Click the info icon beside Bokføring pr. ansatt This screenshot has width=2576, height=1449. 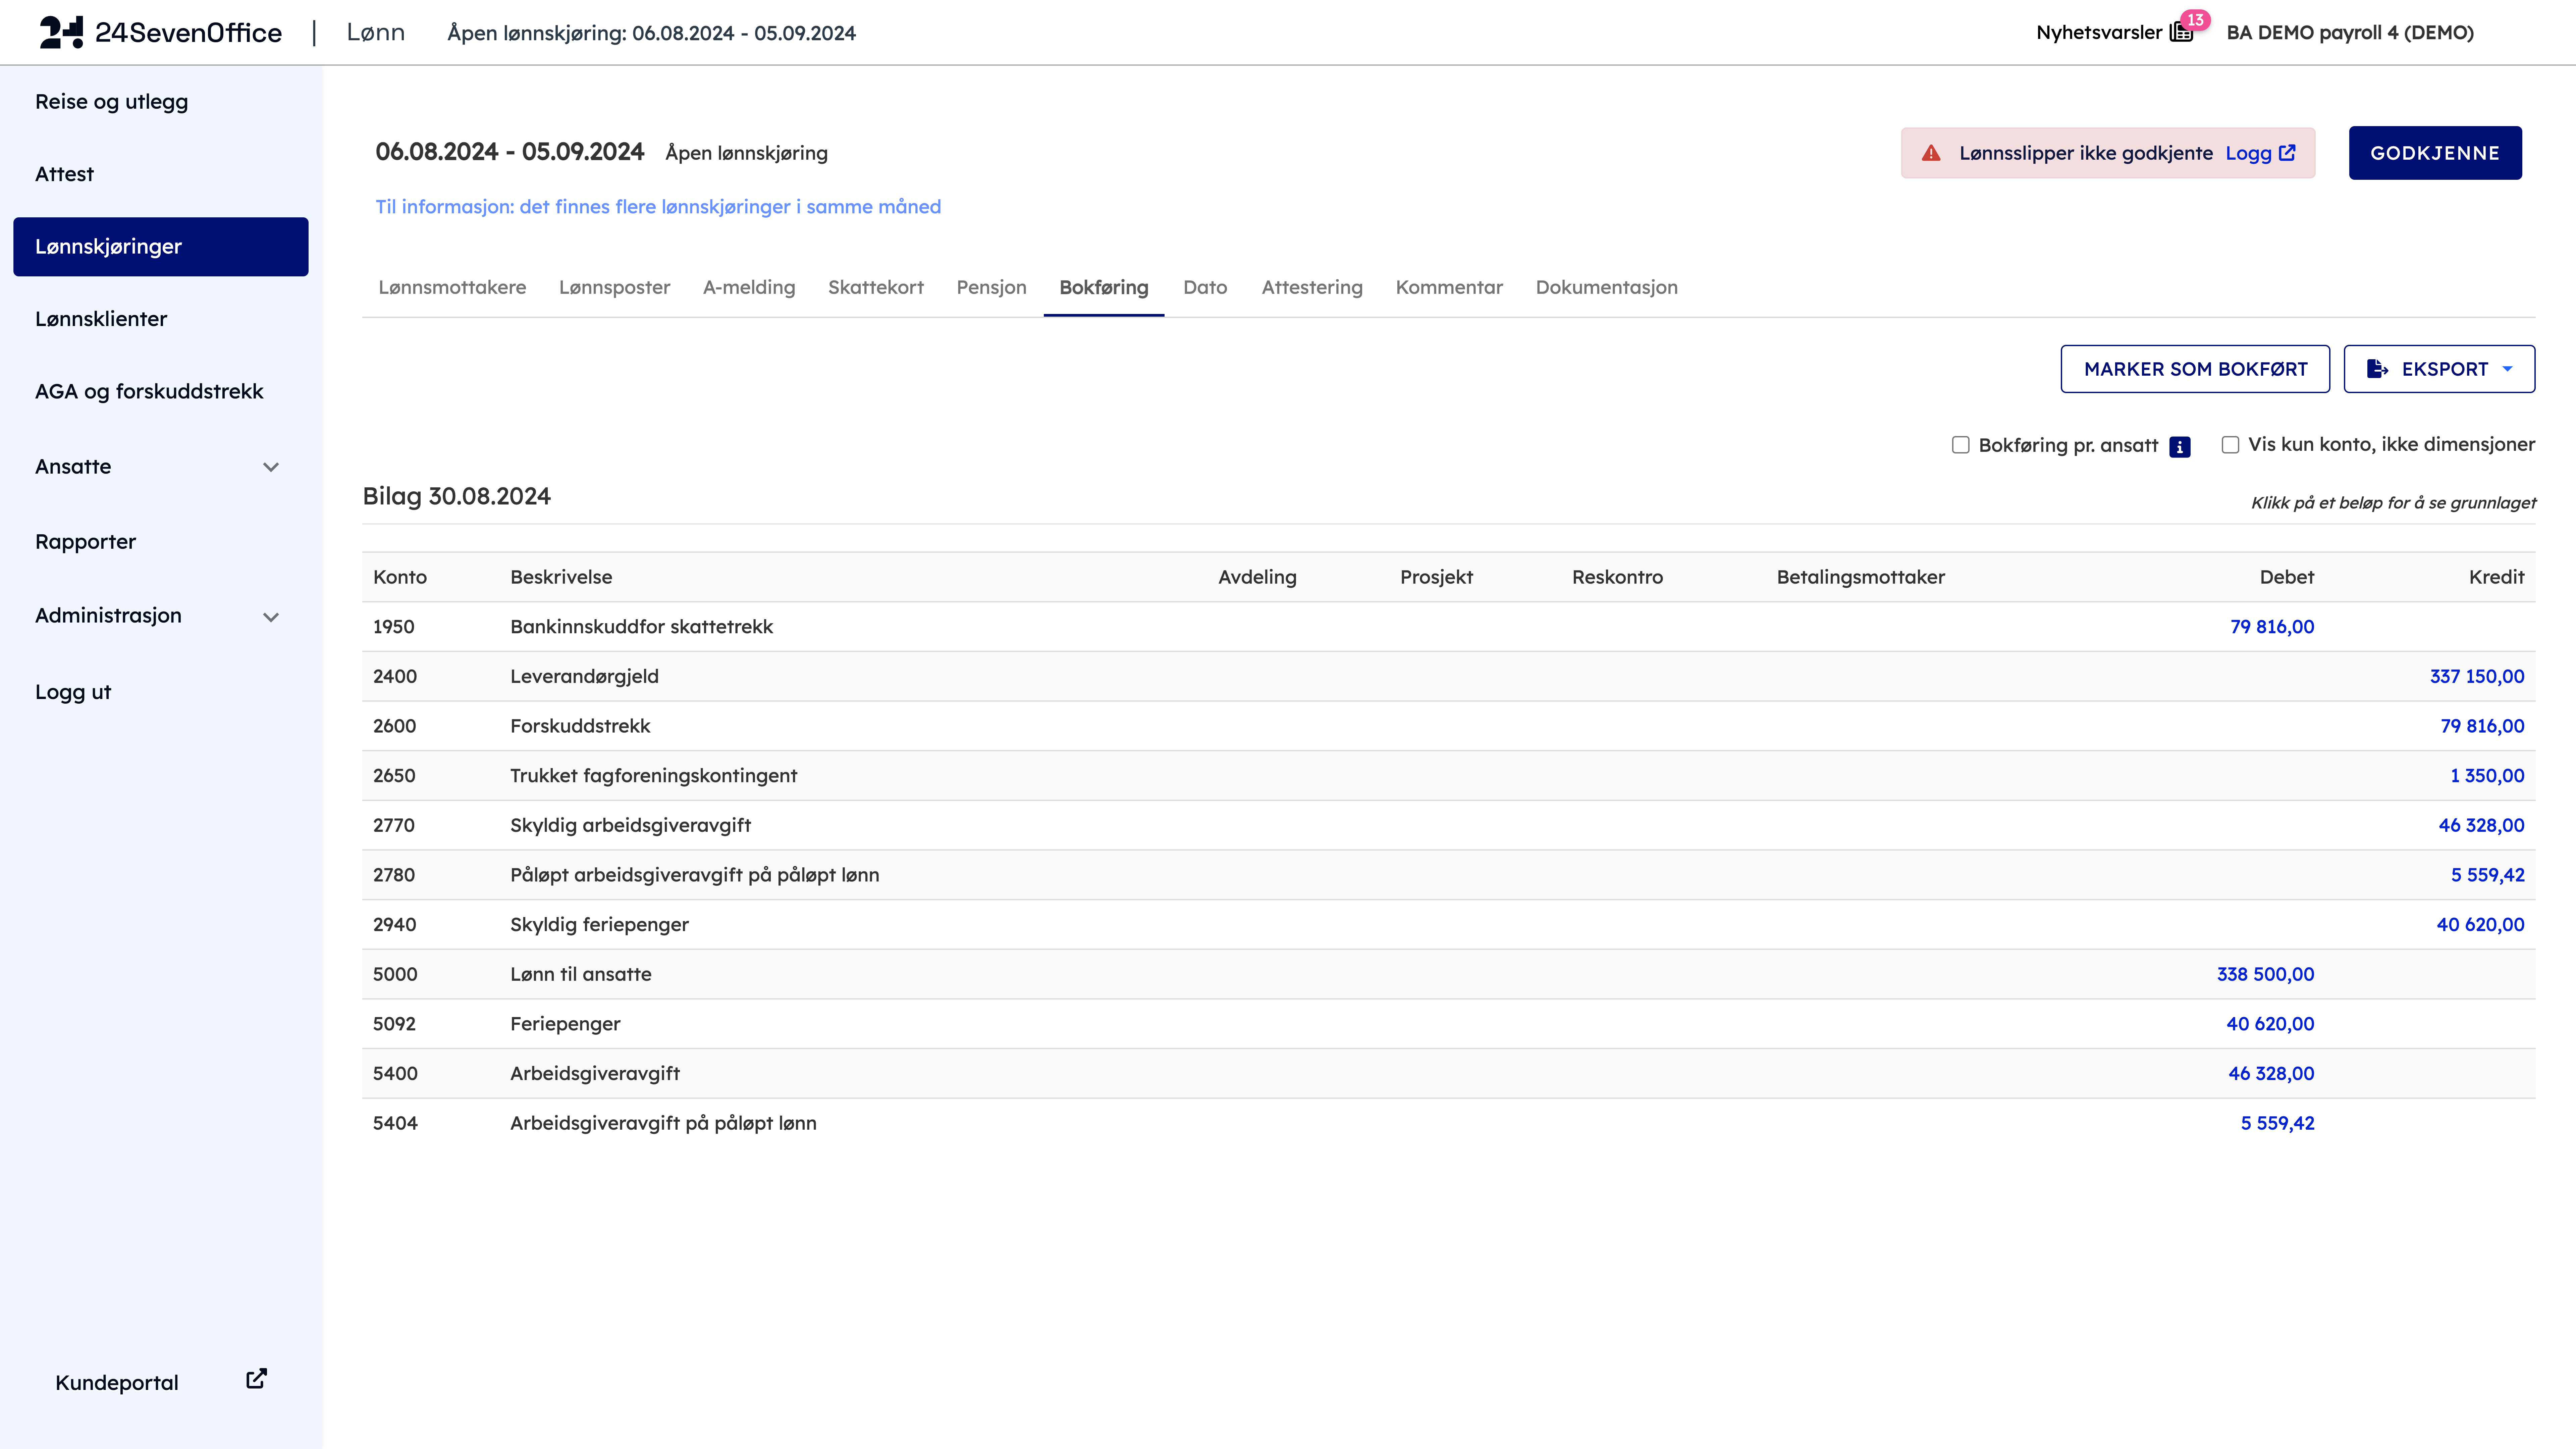[2180, 447]
